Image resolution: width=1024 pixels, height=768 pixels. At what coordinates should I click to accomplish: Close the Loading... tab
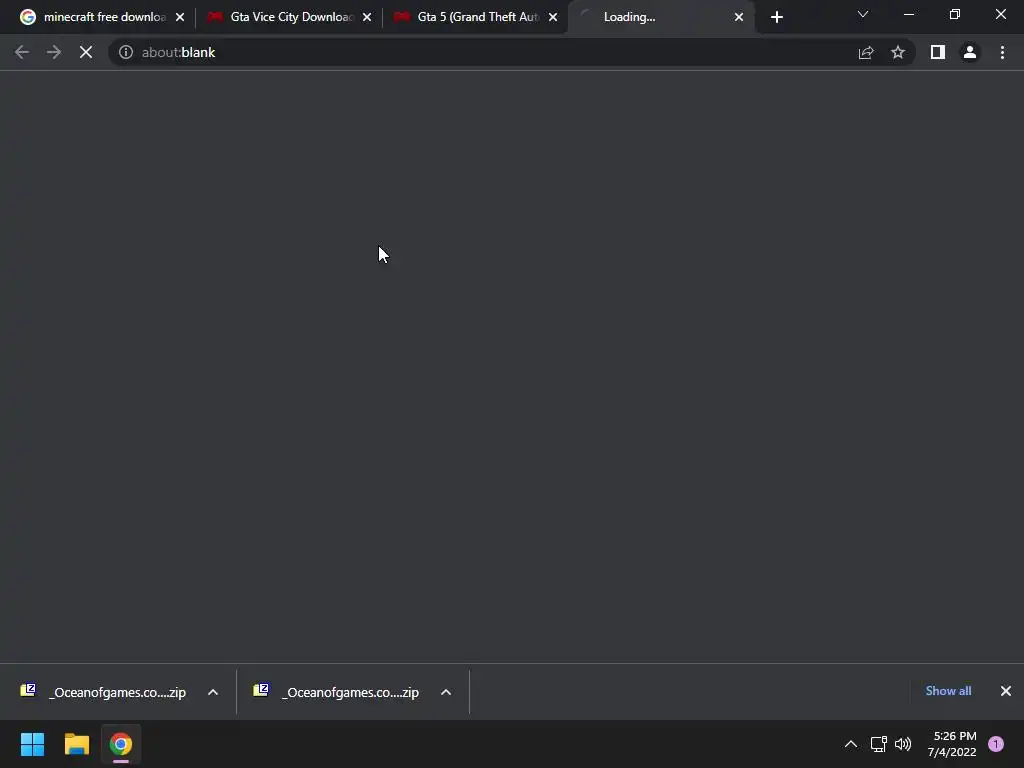(x=739, y=17)
